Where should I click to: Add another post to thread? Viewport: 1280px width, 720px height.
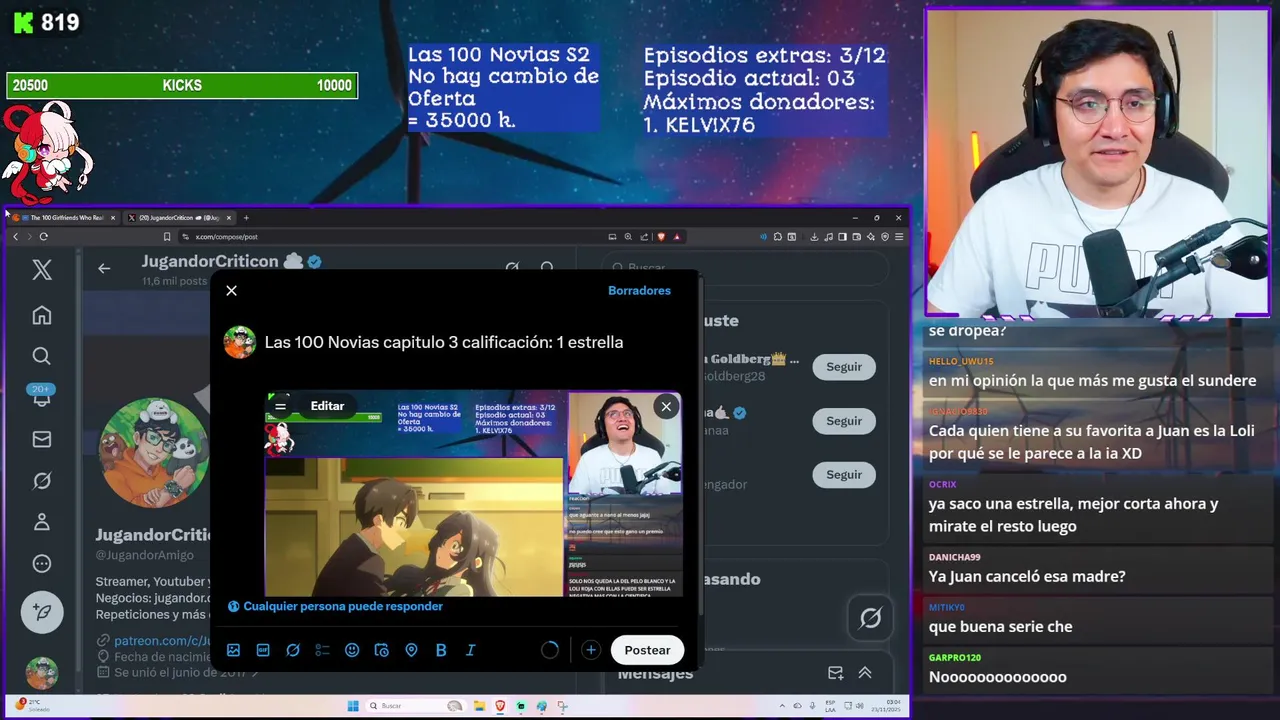tap(591, 650)
